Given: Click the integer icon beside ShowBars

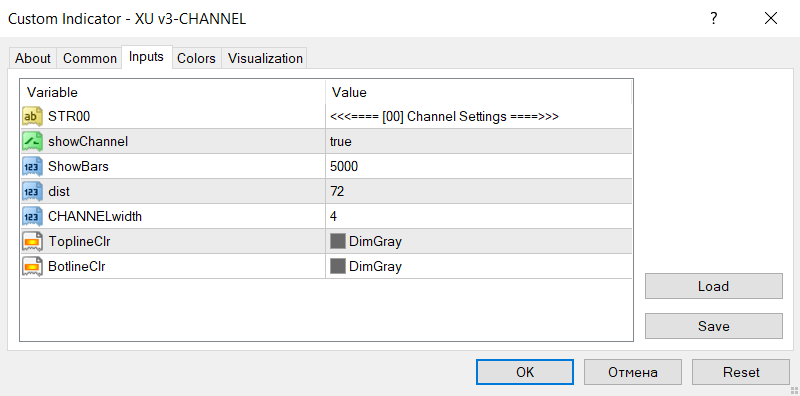Looking at the screenshot, I should click(x=32, y=166).
